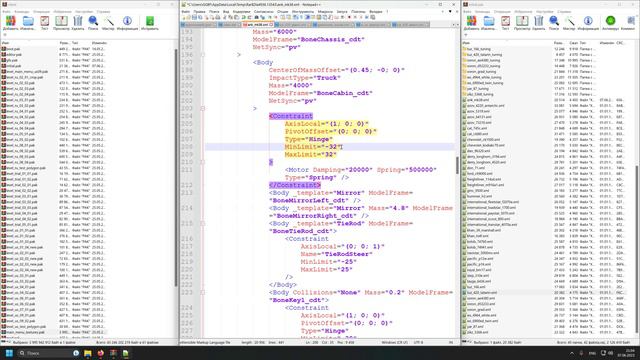Open Синтаксисы menu in Notepad++

point(263,12)
